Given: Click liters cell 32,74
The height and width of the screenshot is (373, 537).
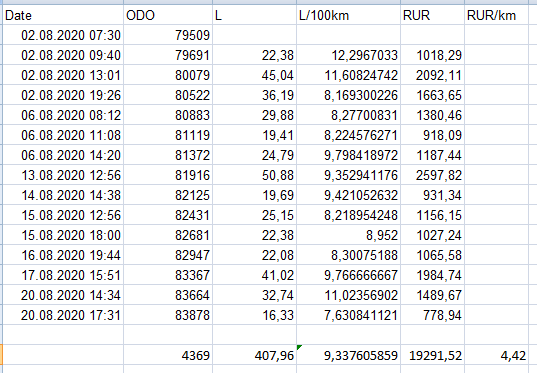Looking at the screenshot, I should [x=254, y=295].
